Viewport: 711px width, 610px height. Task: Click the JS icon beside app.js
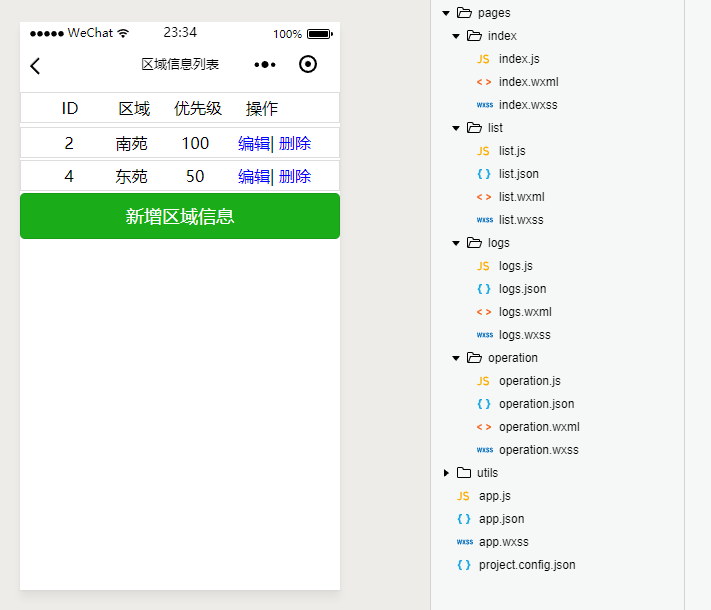tap(463, 496)
